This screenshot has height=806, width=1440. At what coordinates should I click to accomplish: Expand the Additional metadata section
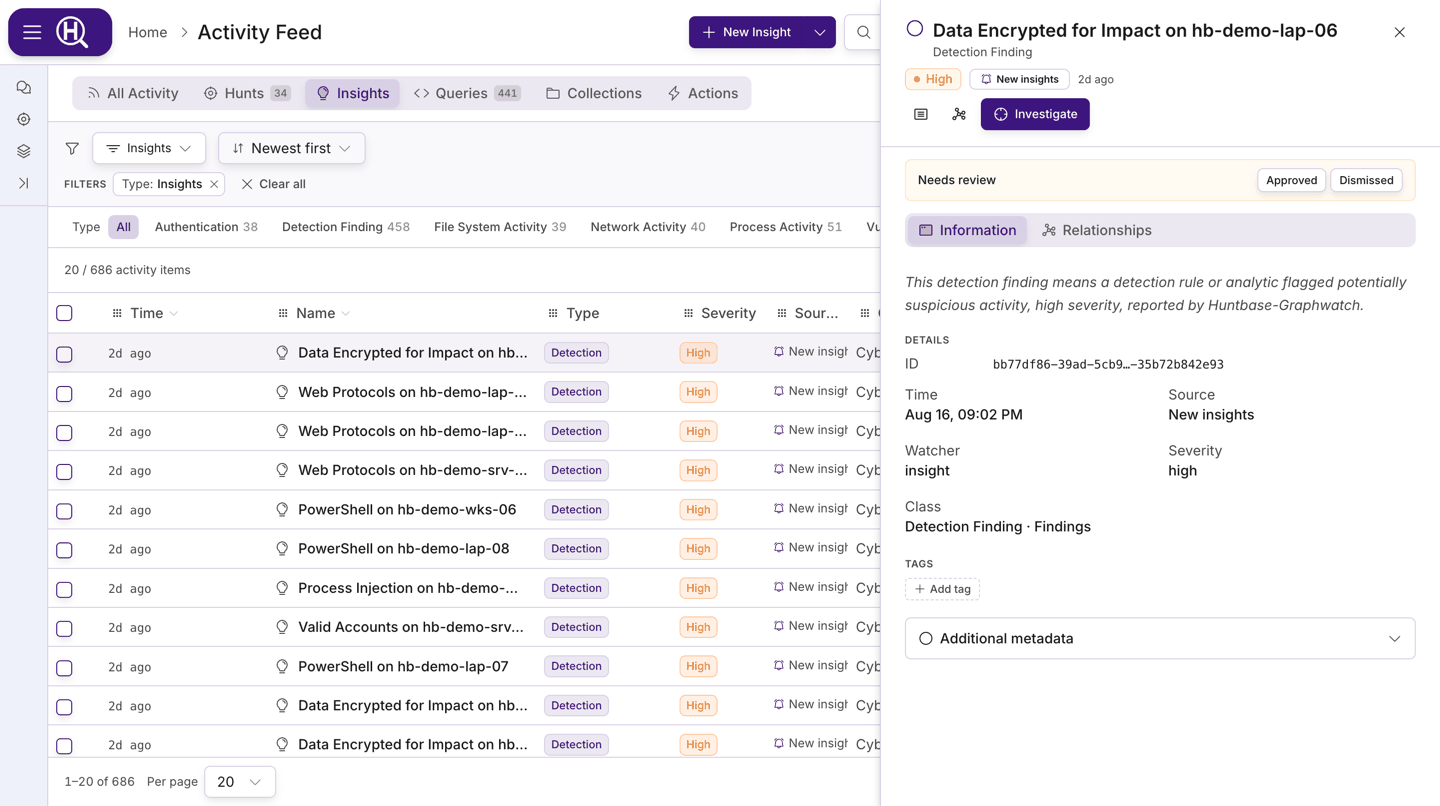coord(1160,638)
